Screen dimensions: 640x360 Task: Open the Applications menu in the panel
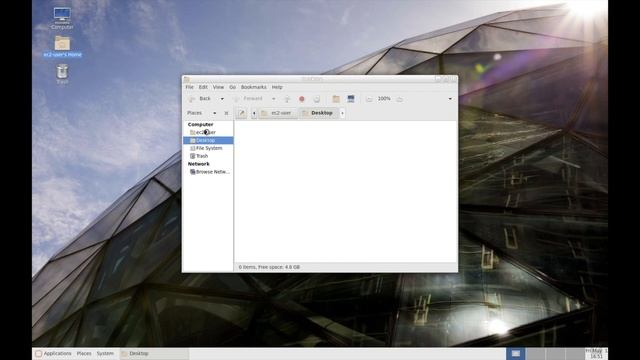click(53, 353)
